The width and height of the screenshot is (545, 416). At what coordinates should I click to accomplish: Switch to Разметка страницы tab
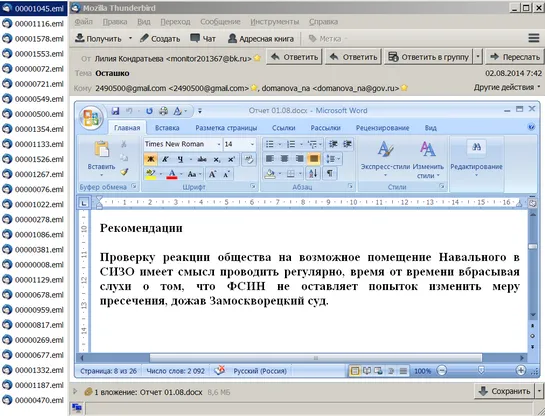pos(226,128)
